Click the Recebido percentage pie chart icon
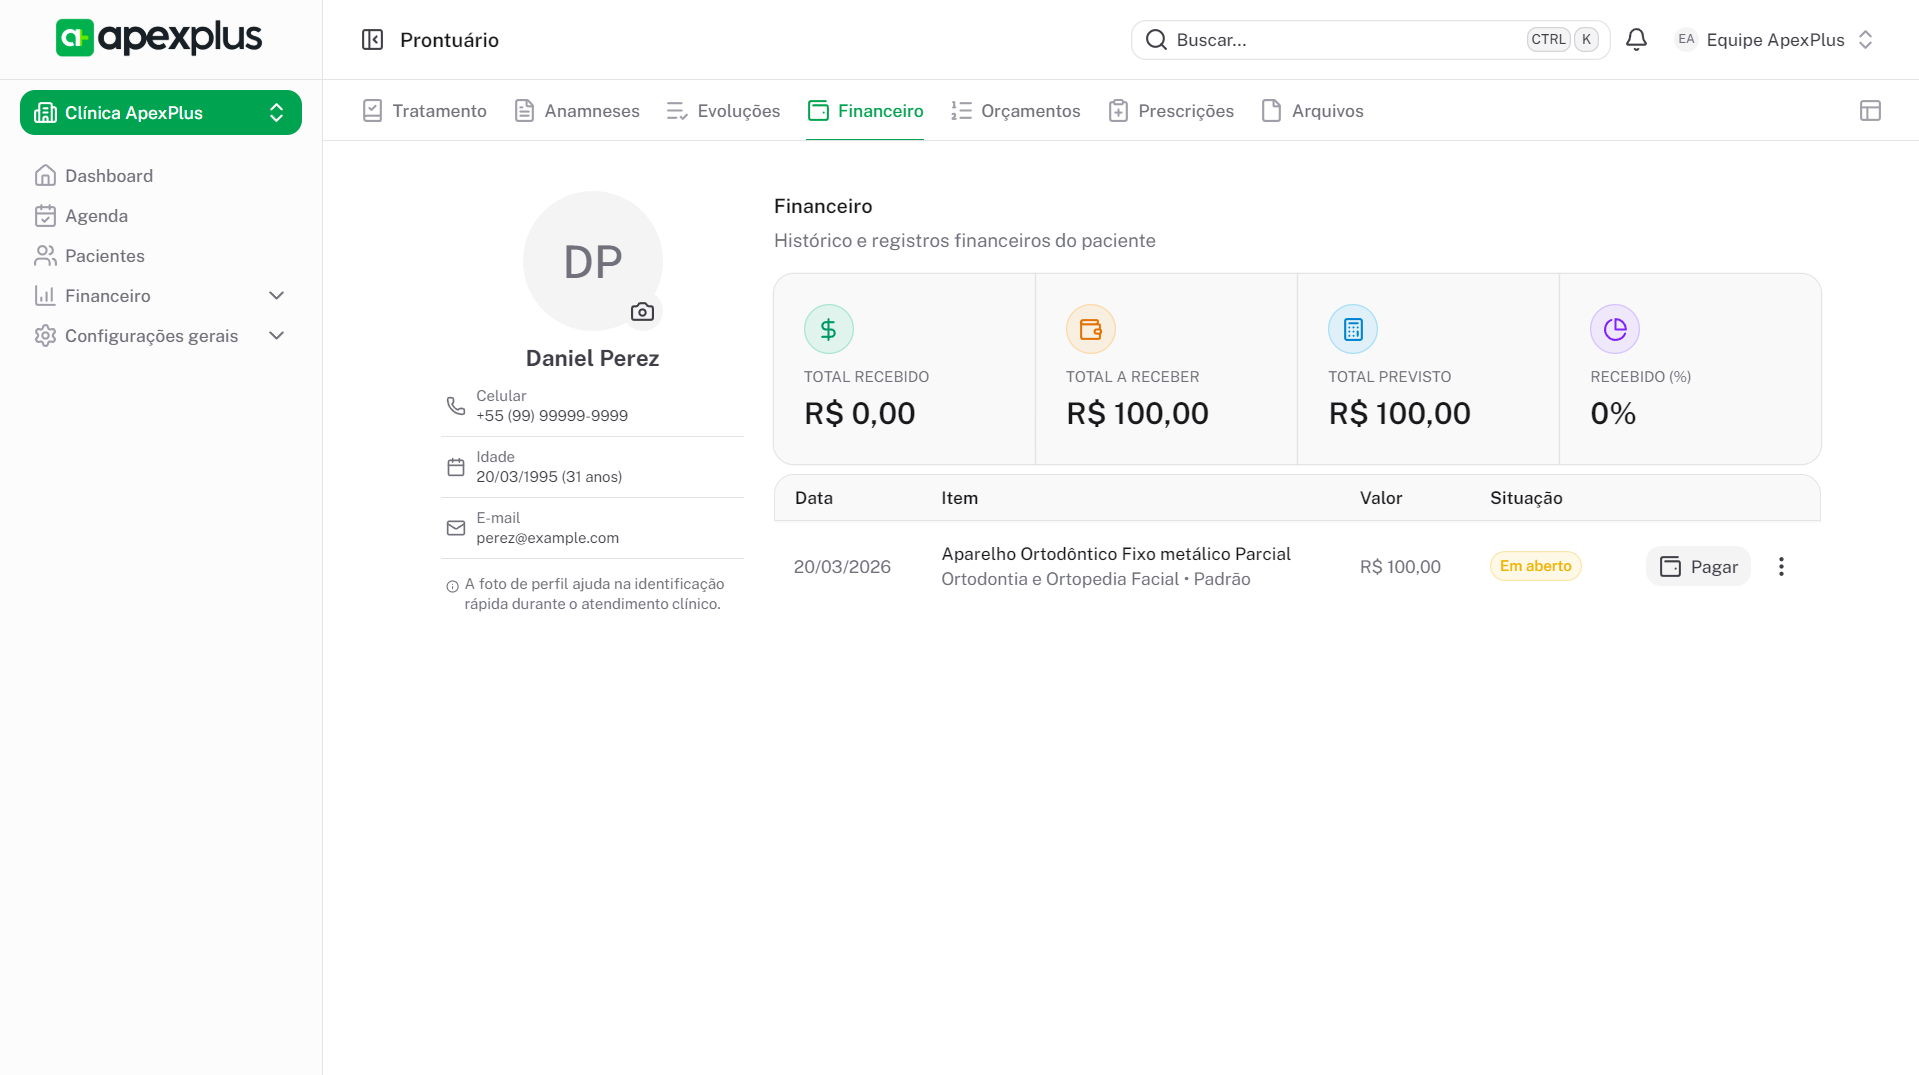This screenshot has width=1919, height=1075. click(1614, 329)
